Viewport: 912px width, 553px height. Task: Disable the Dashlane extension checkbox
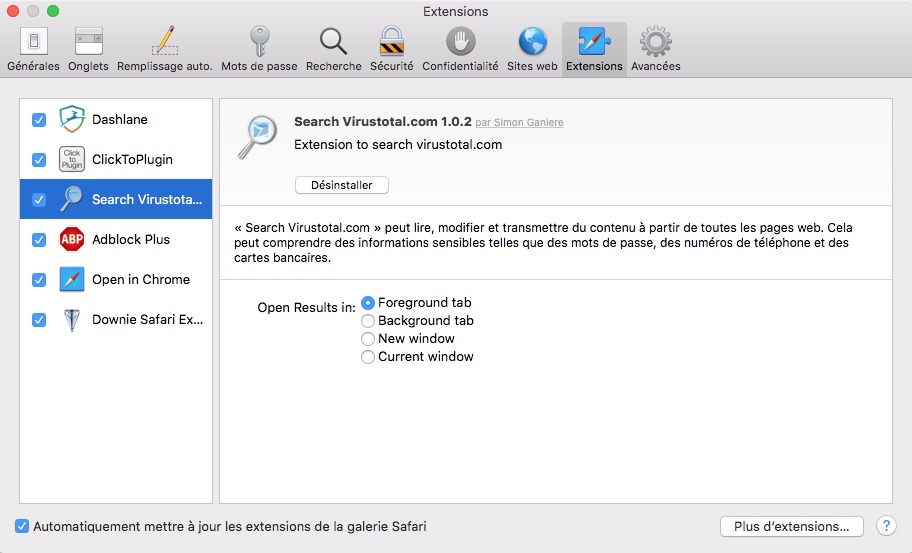click(x=39, y=120)
